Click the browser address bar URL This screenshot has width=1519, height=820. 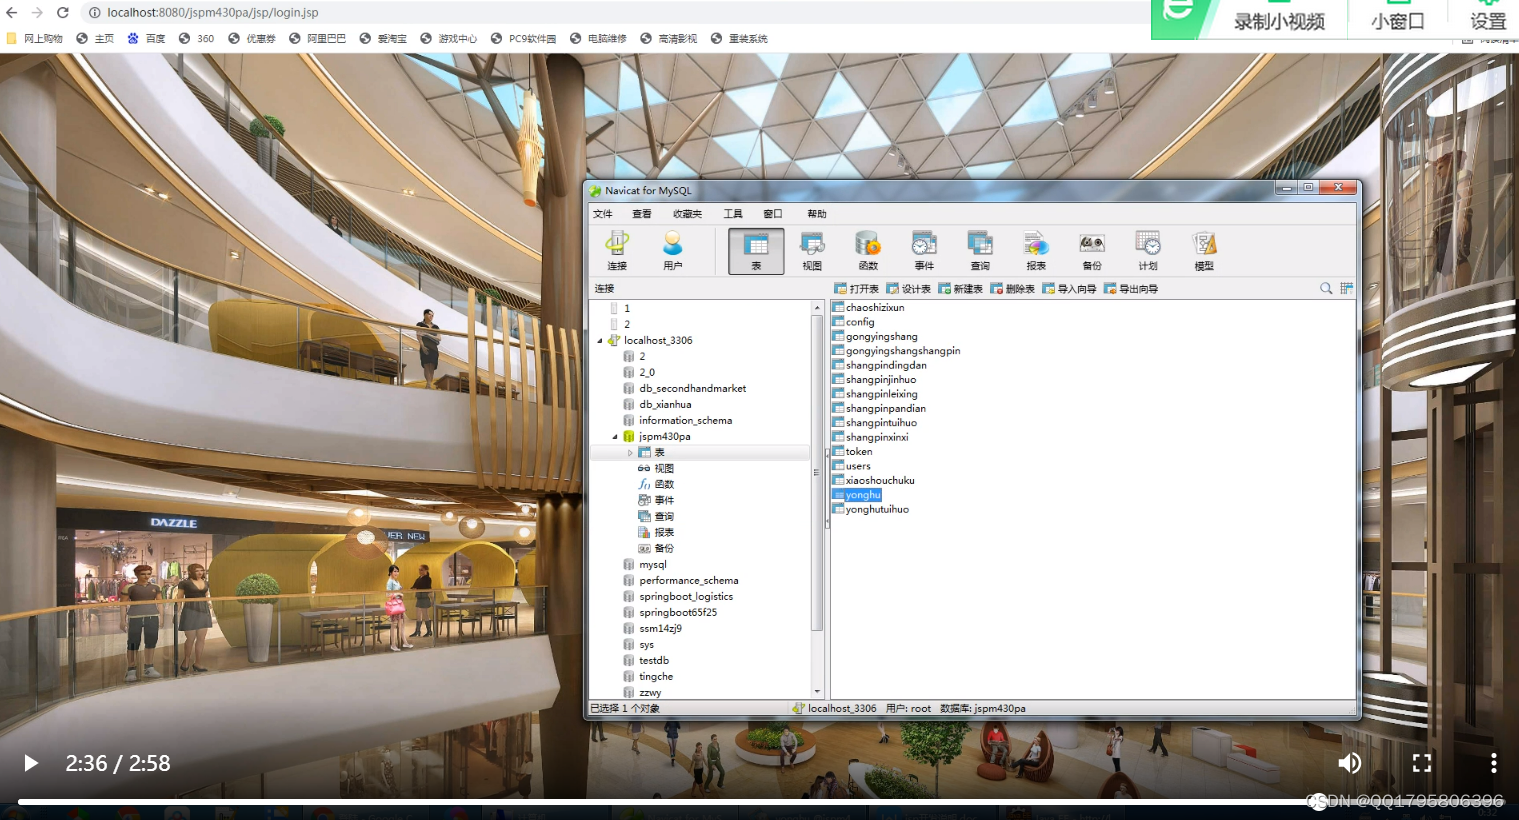(x=213, y=13)
